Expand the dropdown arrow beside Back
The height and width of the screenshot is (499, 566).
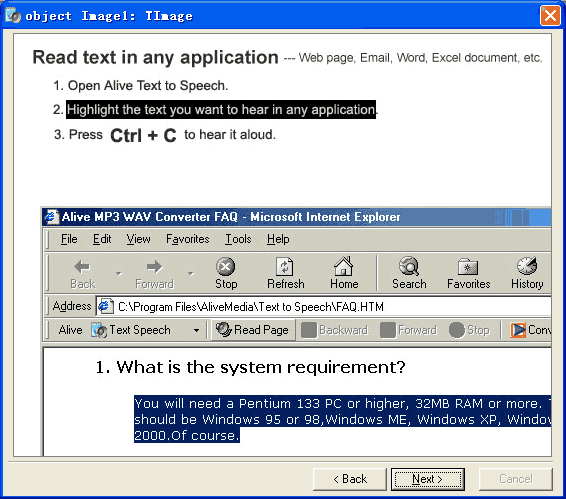tap(118, 274)
